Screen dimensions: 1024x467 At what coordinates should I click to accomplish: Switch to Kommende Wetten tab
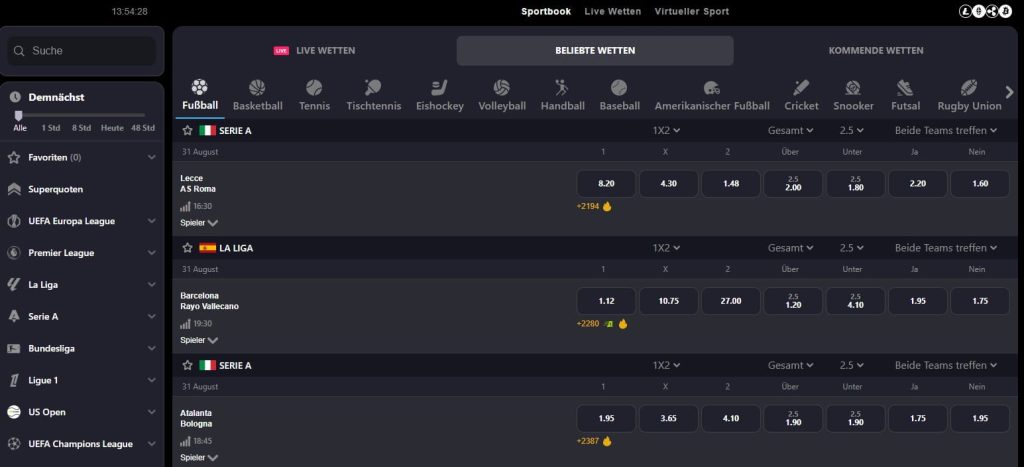click(876, 50)
